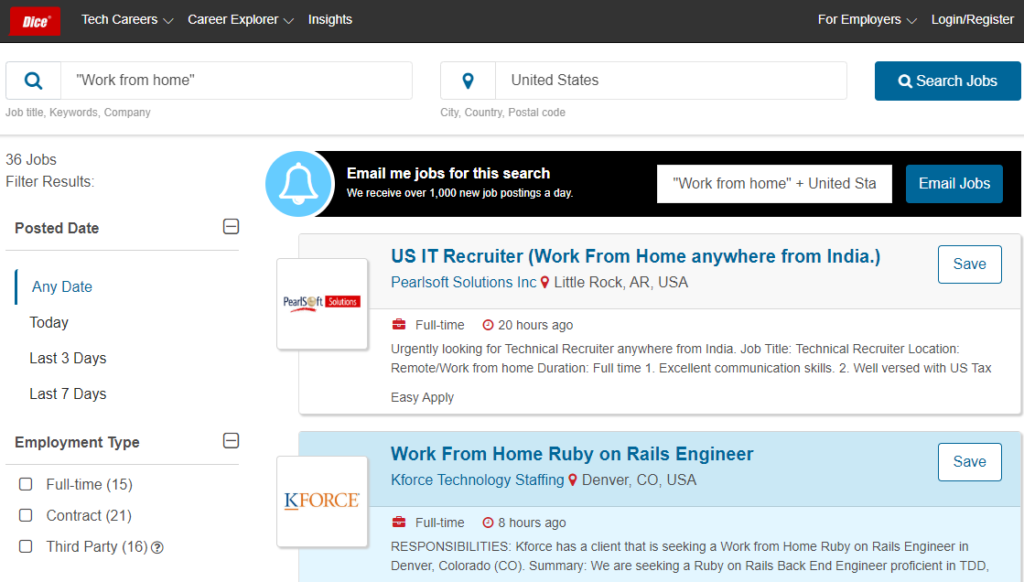Open the Tech Careers dropdown menu
The height and width of the screenshot is (582, 1024).
(x=127, y=20)
